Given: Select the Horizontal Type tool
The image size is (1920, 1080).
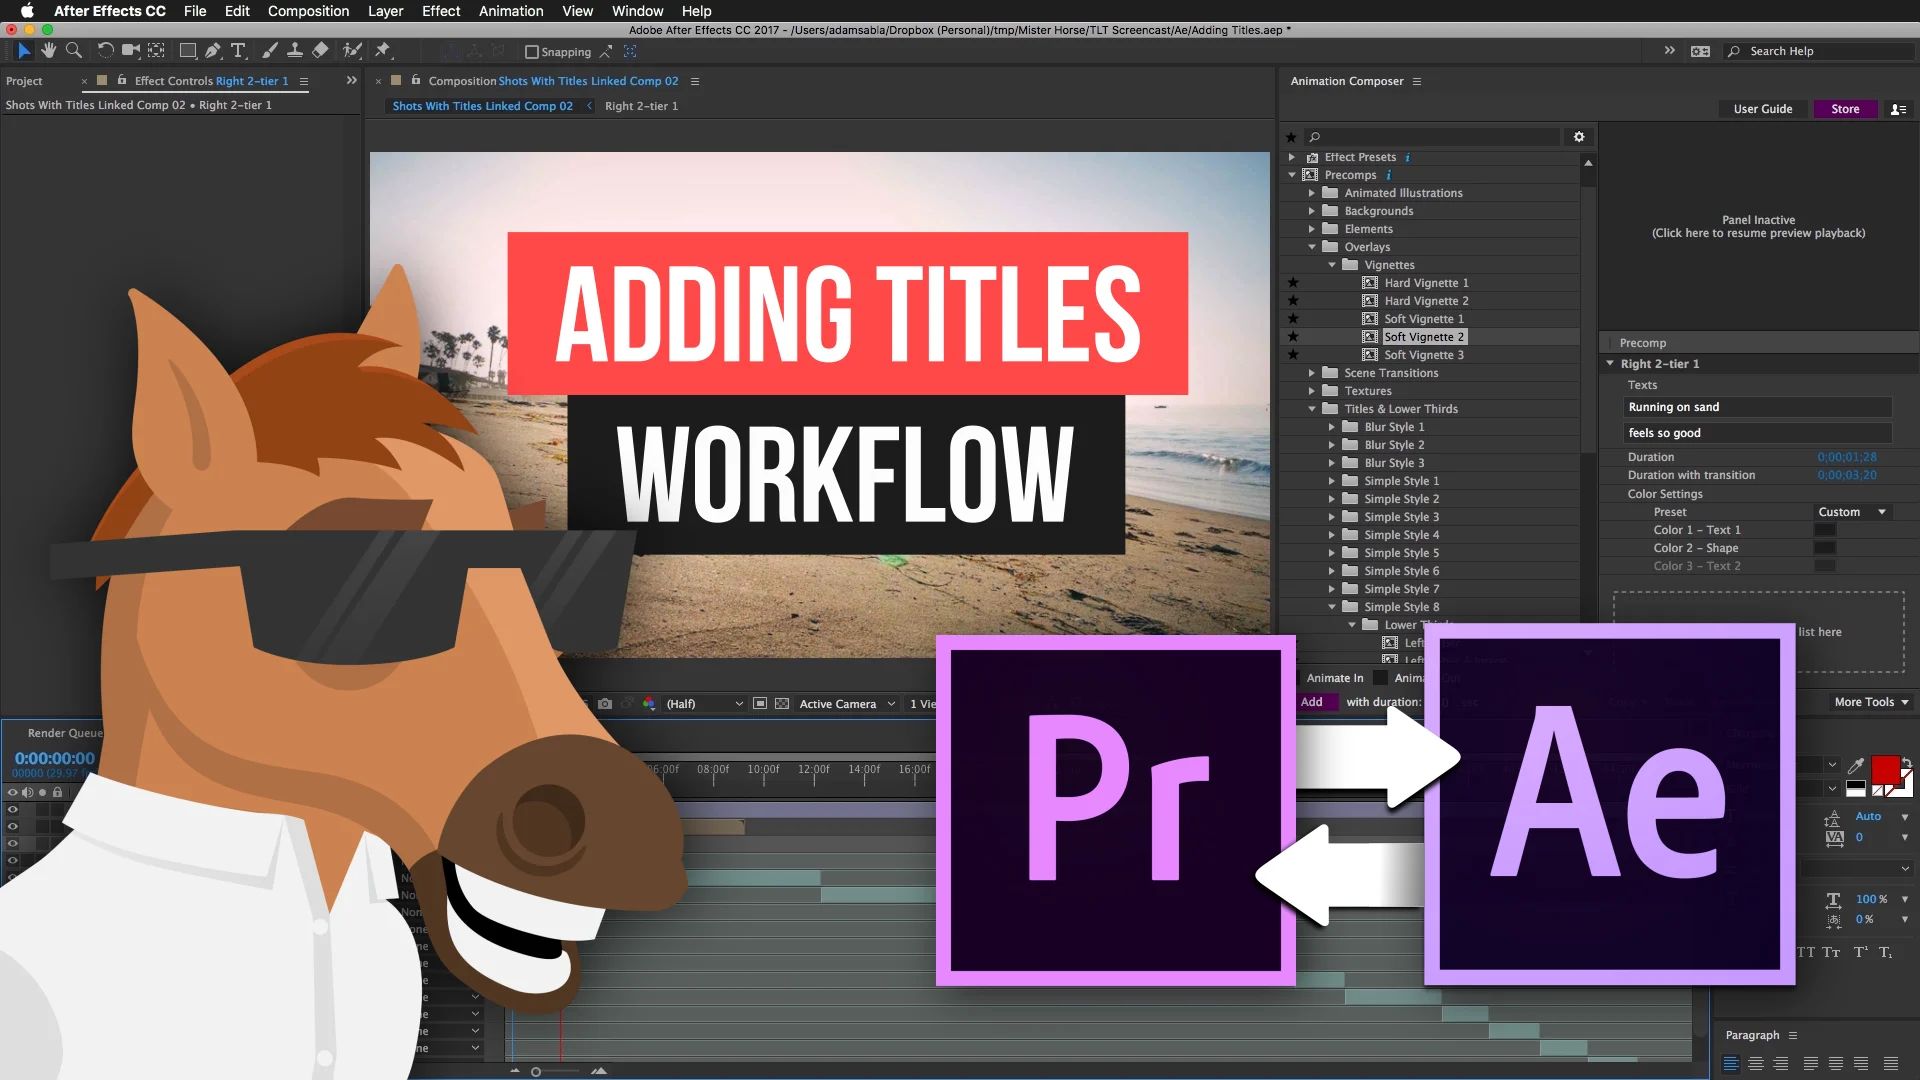Looking at the screenshot, I should tap(238, 50).
